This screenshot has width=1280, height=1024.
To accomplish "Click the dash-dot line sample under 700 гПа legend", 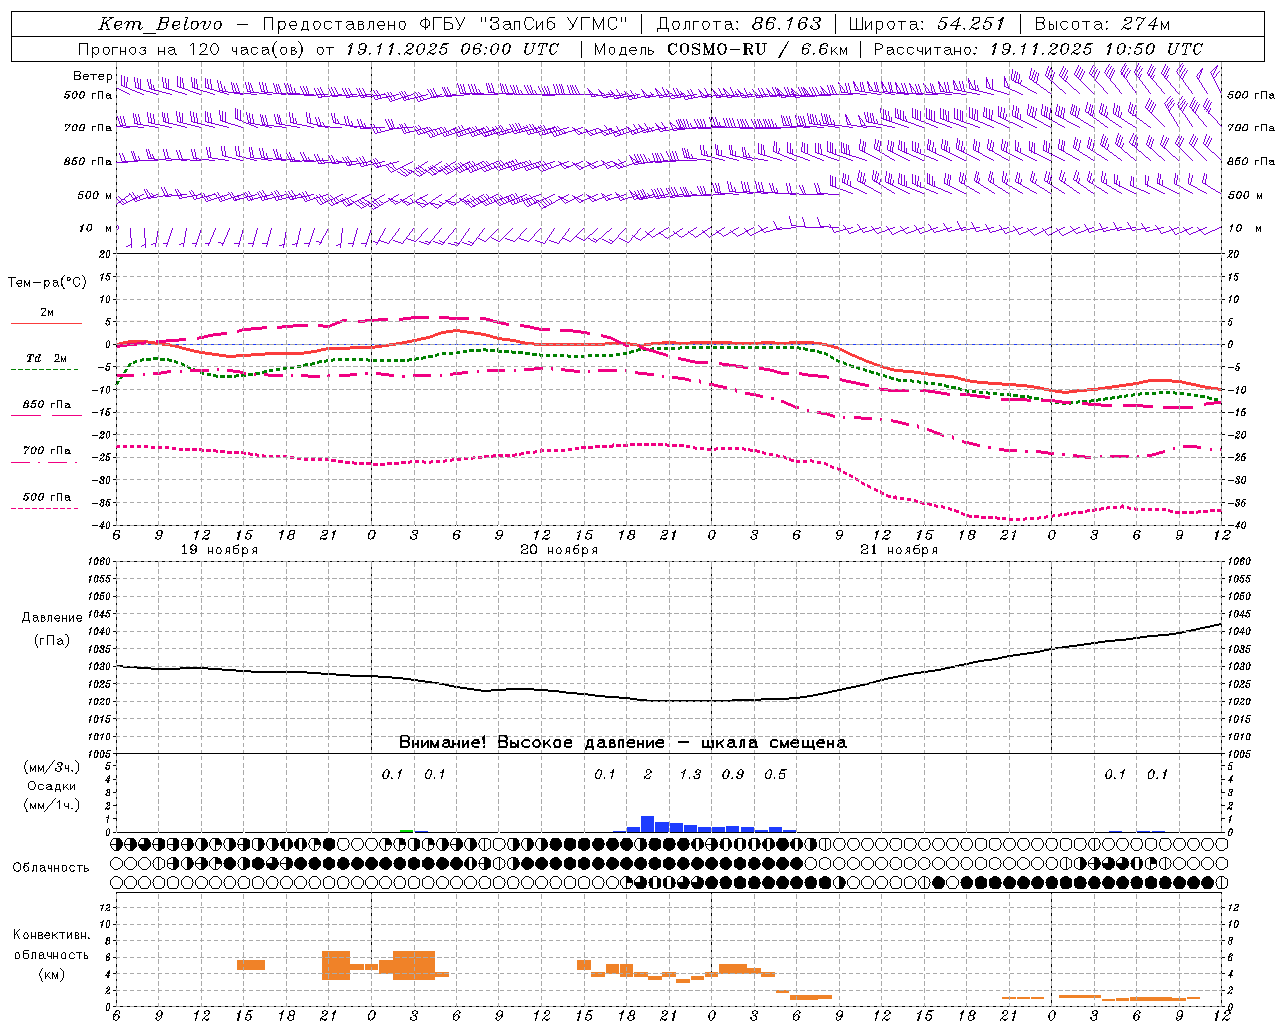I will (x=44, y=462).
